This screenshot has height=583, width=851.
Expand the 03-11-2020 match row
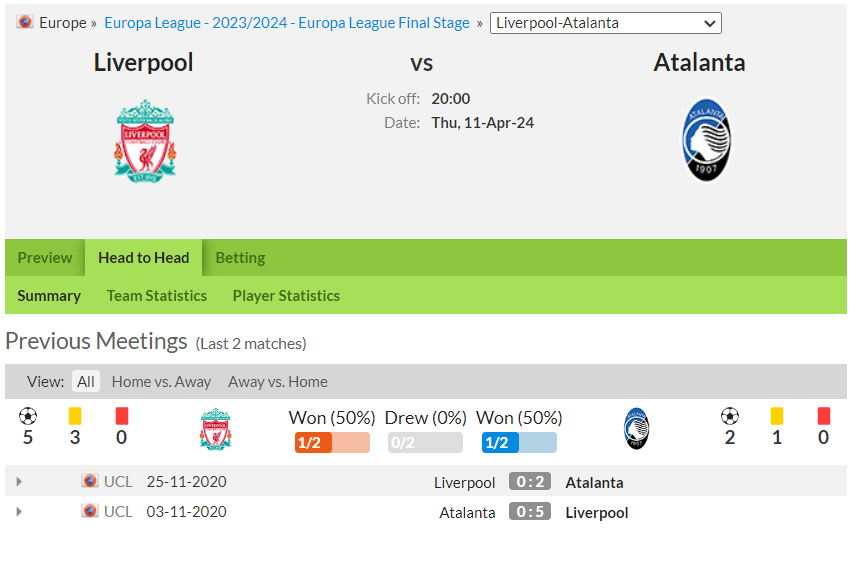[x=19, y=511]
